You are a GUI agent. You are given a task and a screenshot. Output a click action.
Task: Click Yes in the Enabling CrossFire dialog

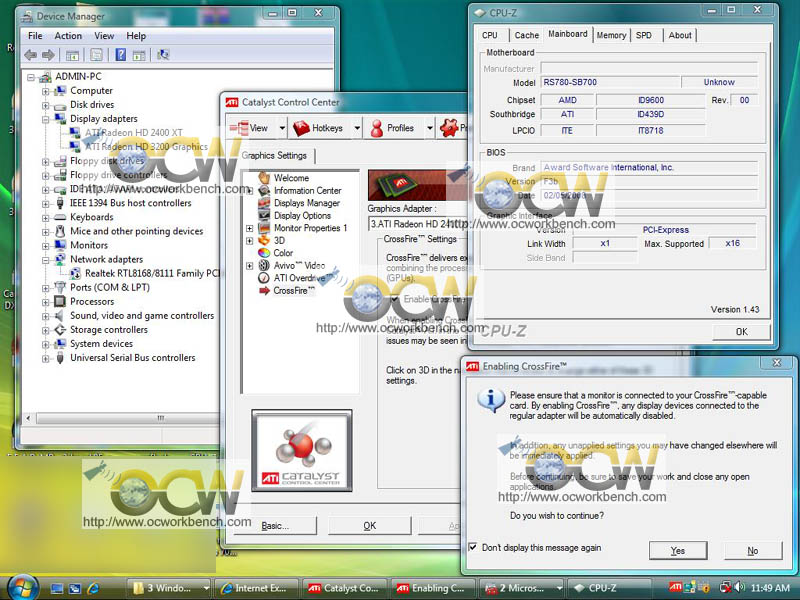(x=678, y=551)
